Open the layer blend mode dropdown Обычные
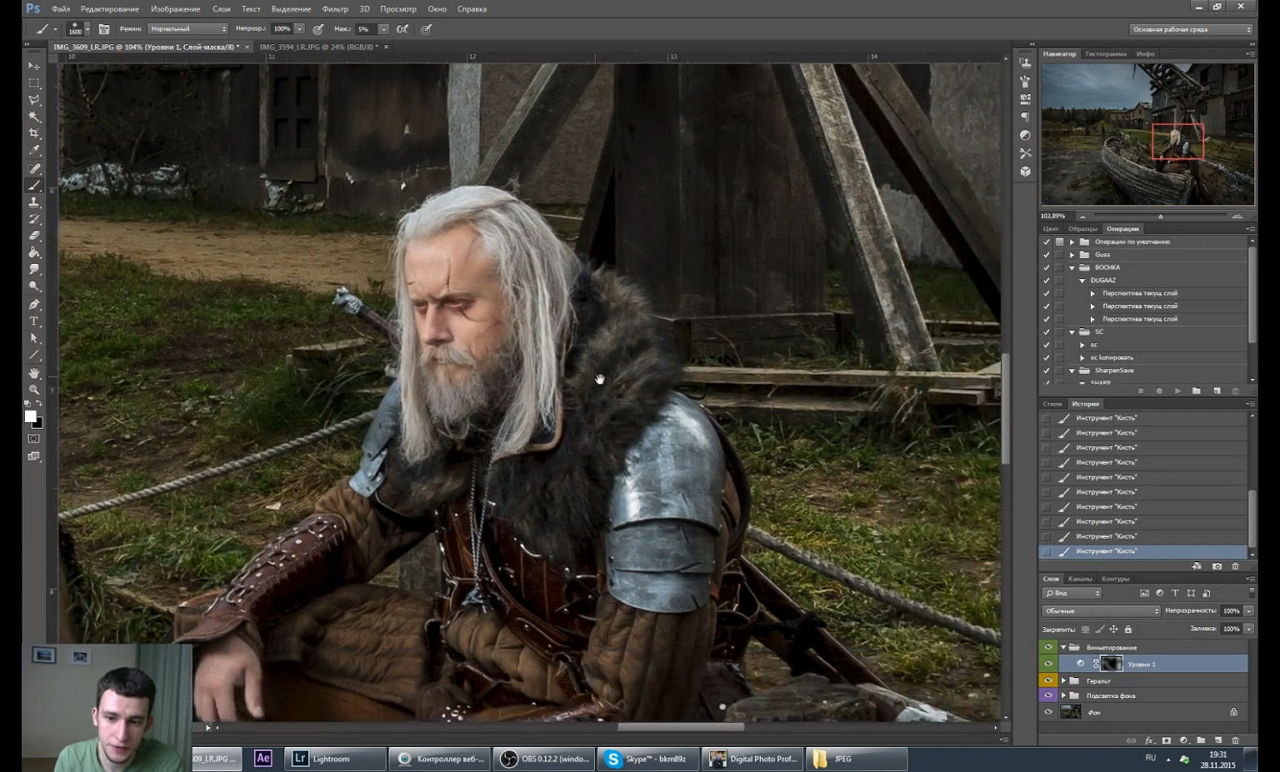The width and height of the screenshot is (1280, 772). click(1100, 611)
